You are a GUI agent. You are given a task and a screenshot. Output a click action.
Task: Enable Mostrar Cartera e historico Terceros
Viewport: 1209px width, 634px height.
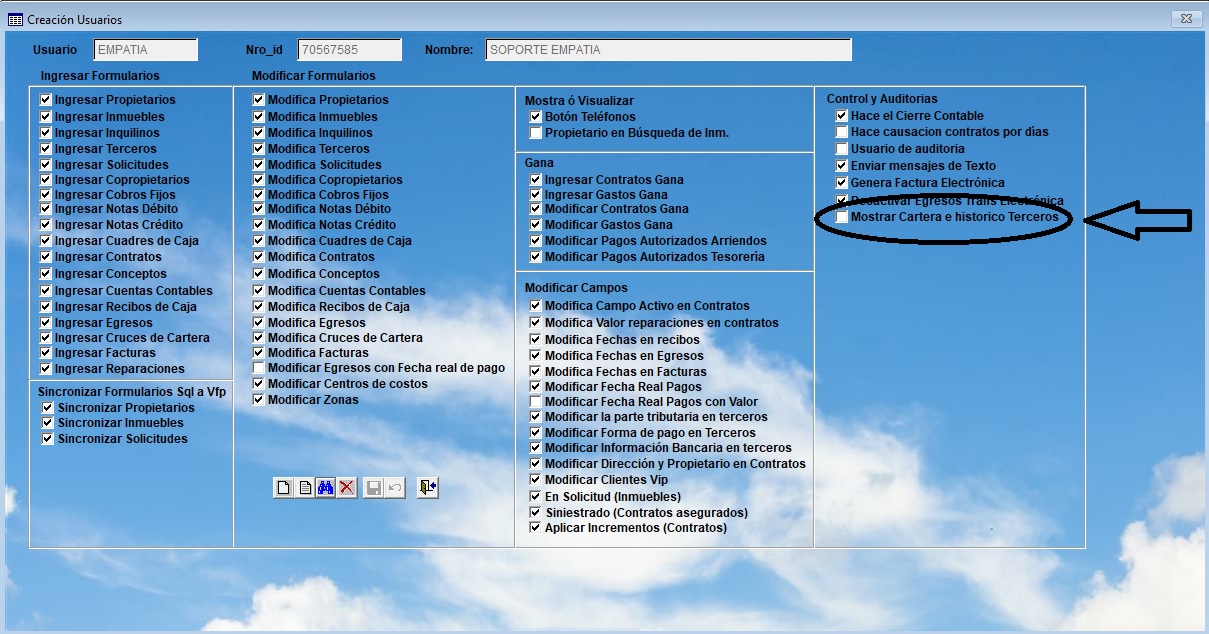click(842, 217)
